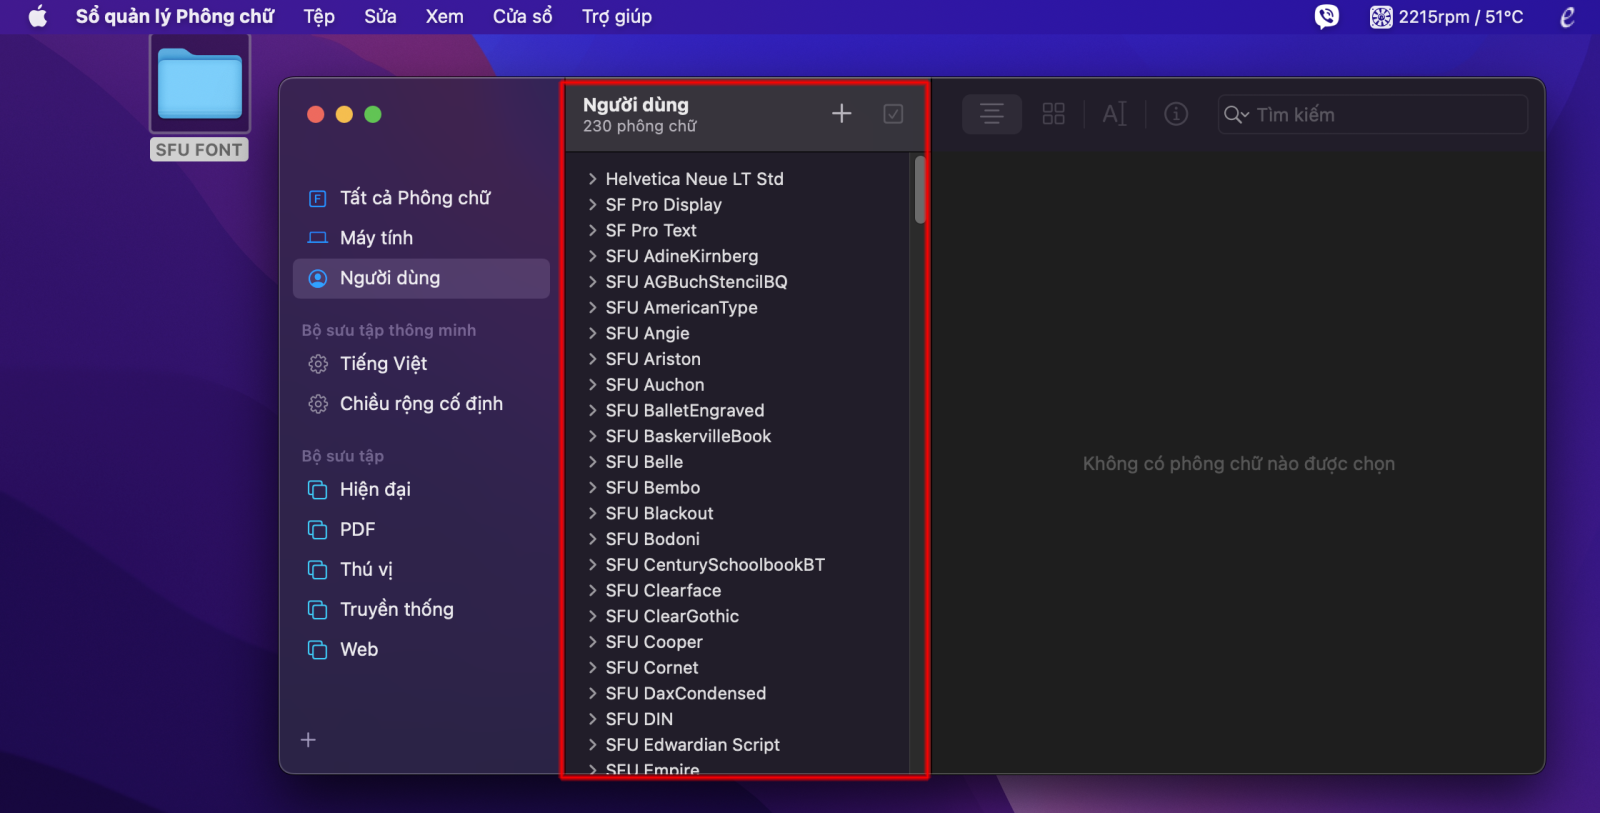Expand SF Pro Text font family
Viewport: 1600px width, 813px height.
pos(592,231)
